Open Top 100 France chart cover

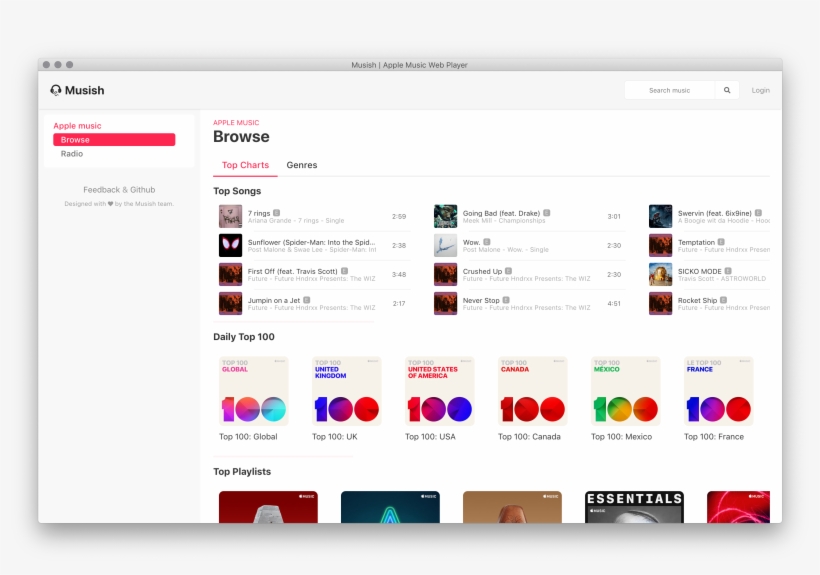(719, 391)
